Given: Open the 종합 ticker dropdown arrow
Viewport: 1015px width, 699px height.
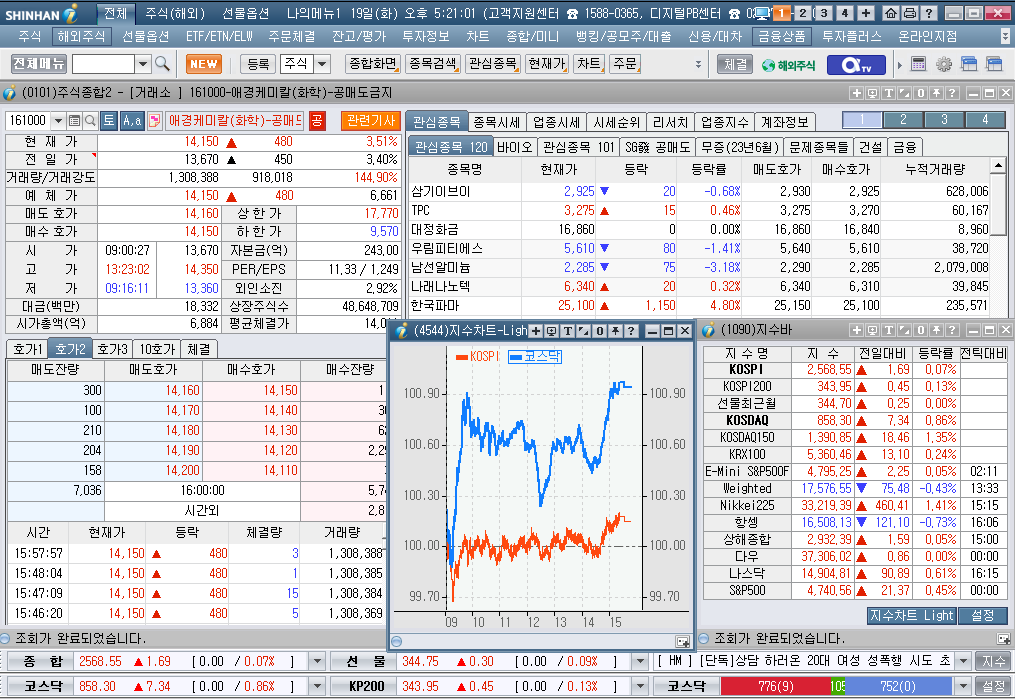Looking at the screenshot, I should [317, 661].
